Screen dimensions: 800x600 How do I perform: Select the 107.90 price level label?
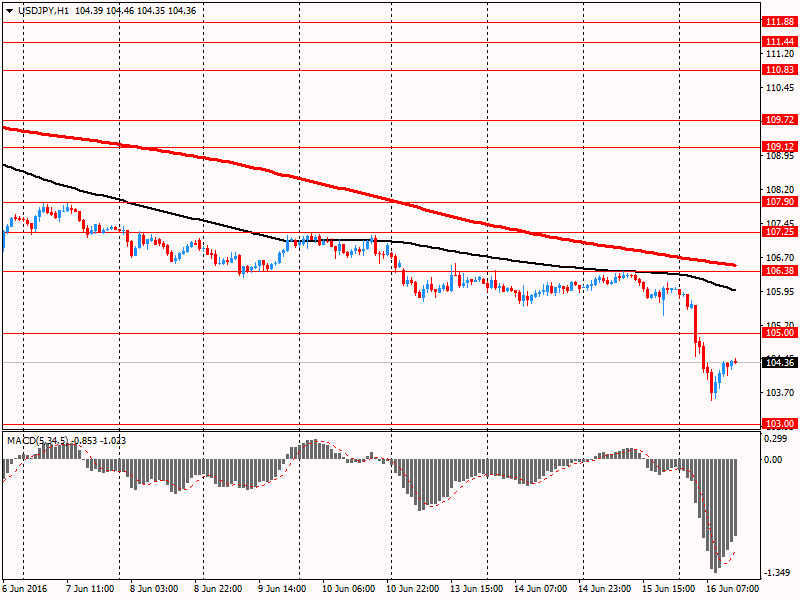780,202
